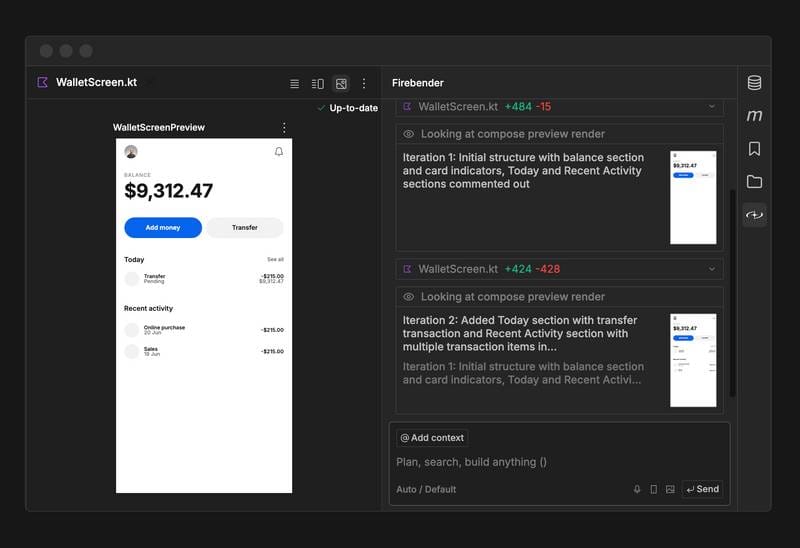Select the WalletScreen.kt editor tab
800x548 pixels.
(x=96, y=83)
